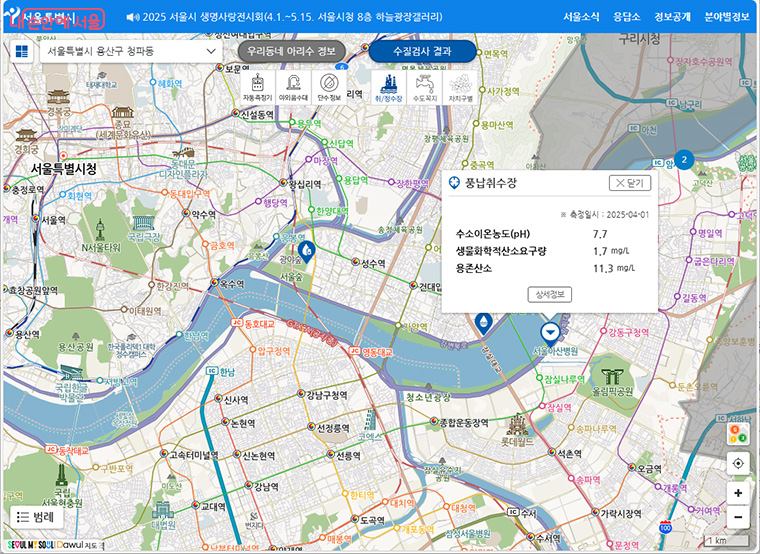Close the 풍납취수장 info popup
This screenshot has height=554, width=760.
point(630,183)
